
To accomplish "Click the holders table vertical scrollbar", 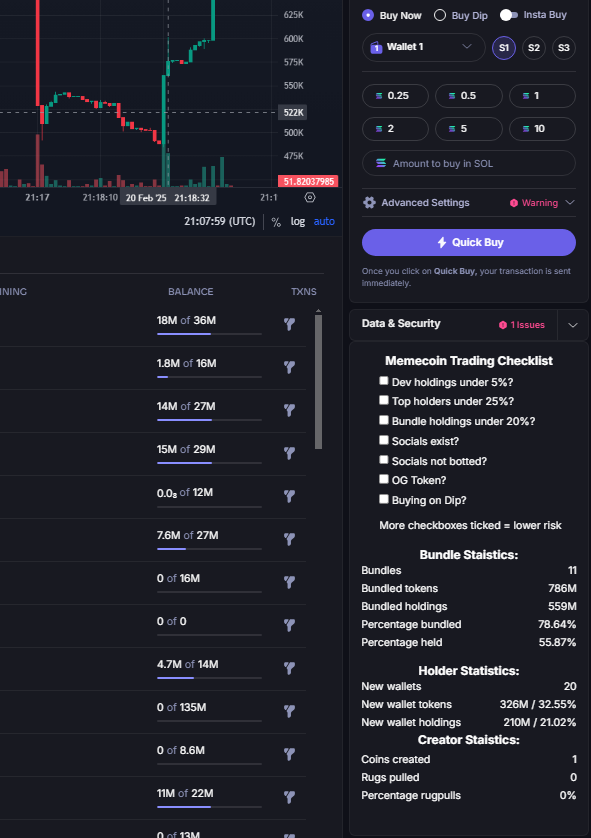I will (x=318, y=382).
